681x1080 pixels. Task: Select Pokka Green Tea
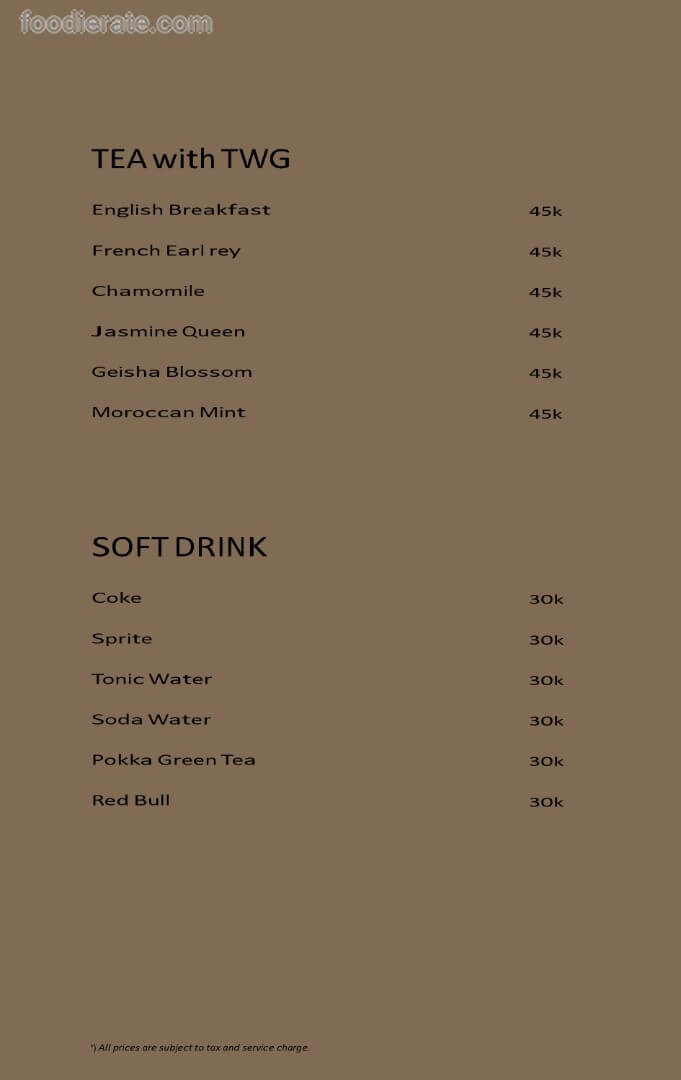(174, 760)
